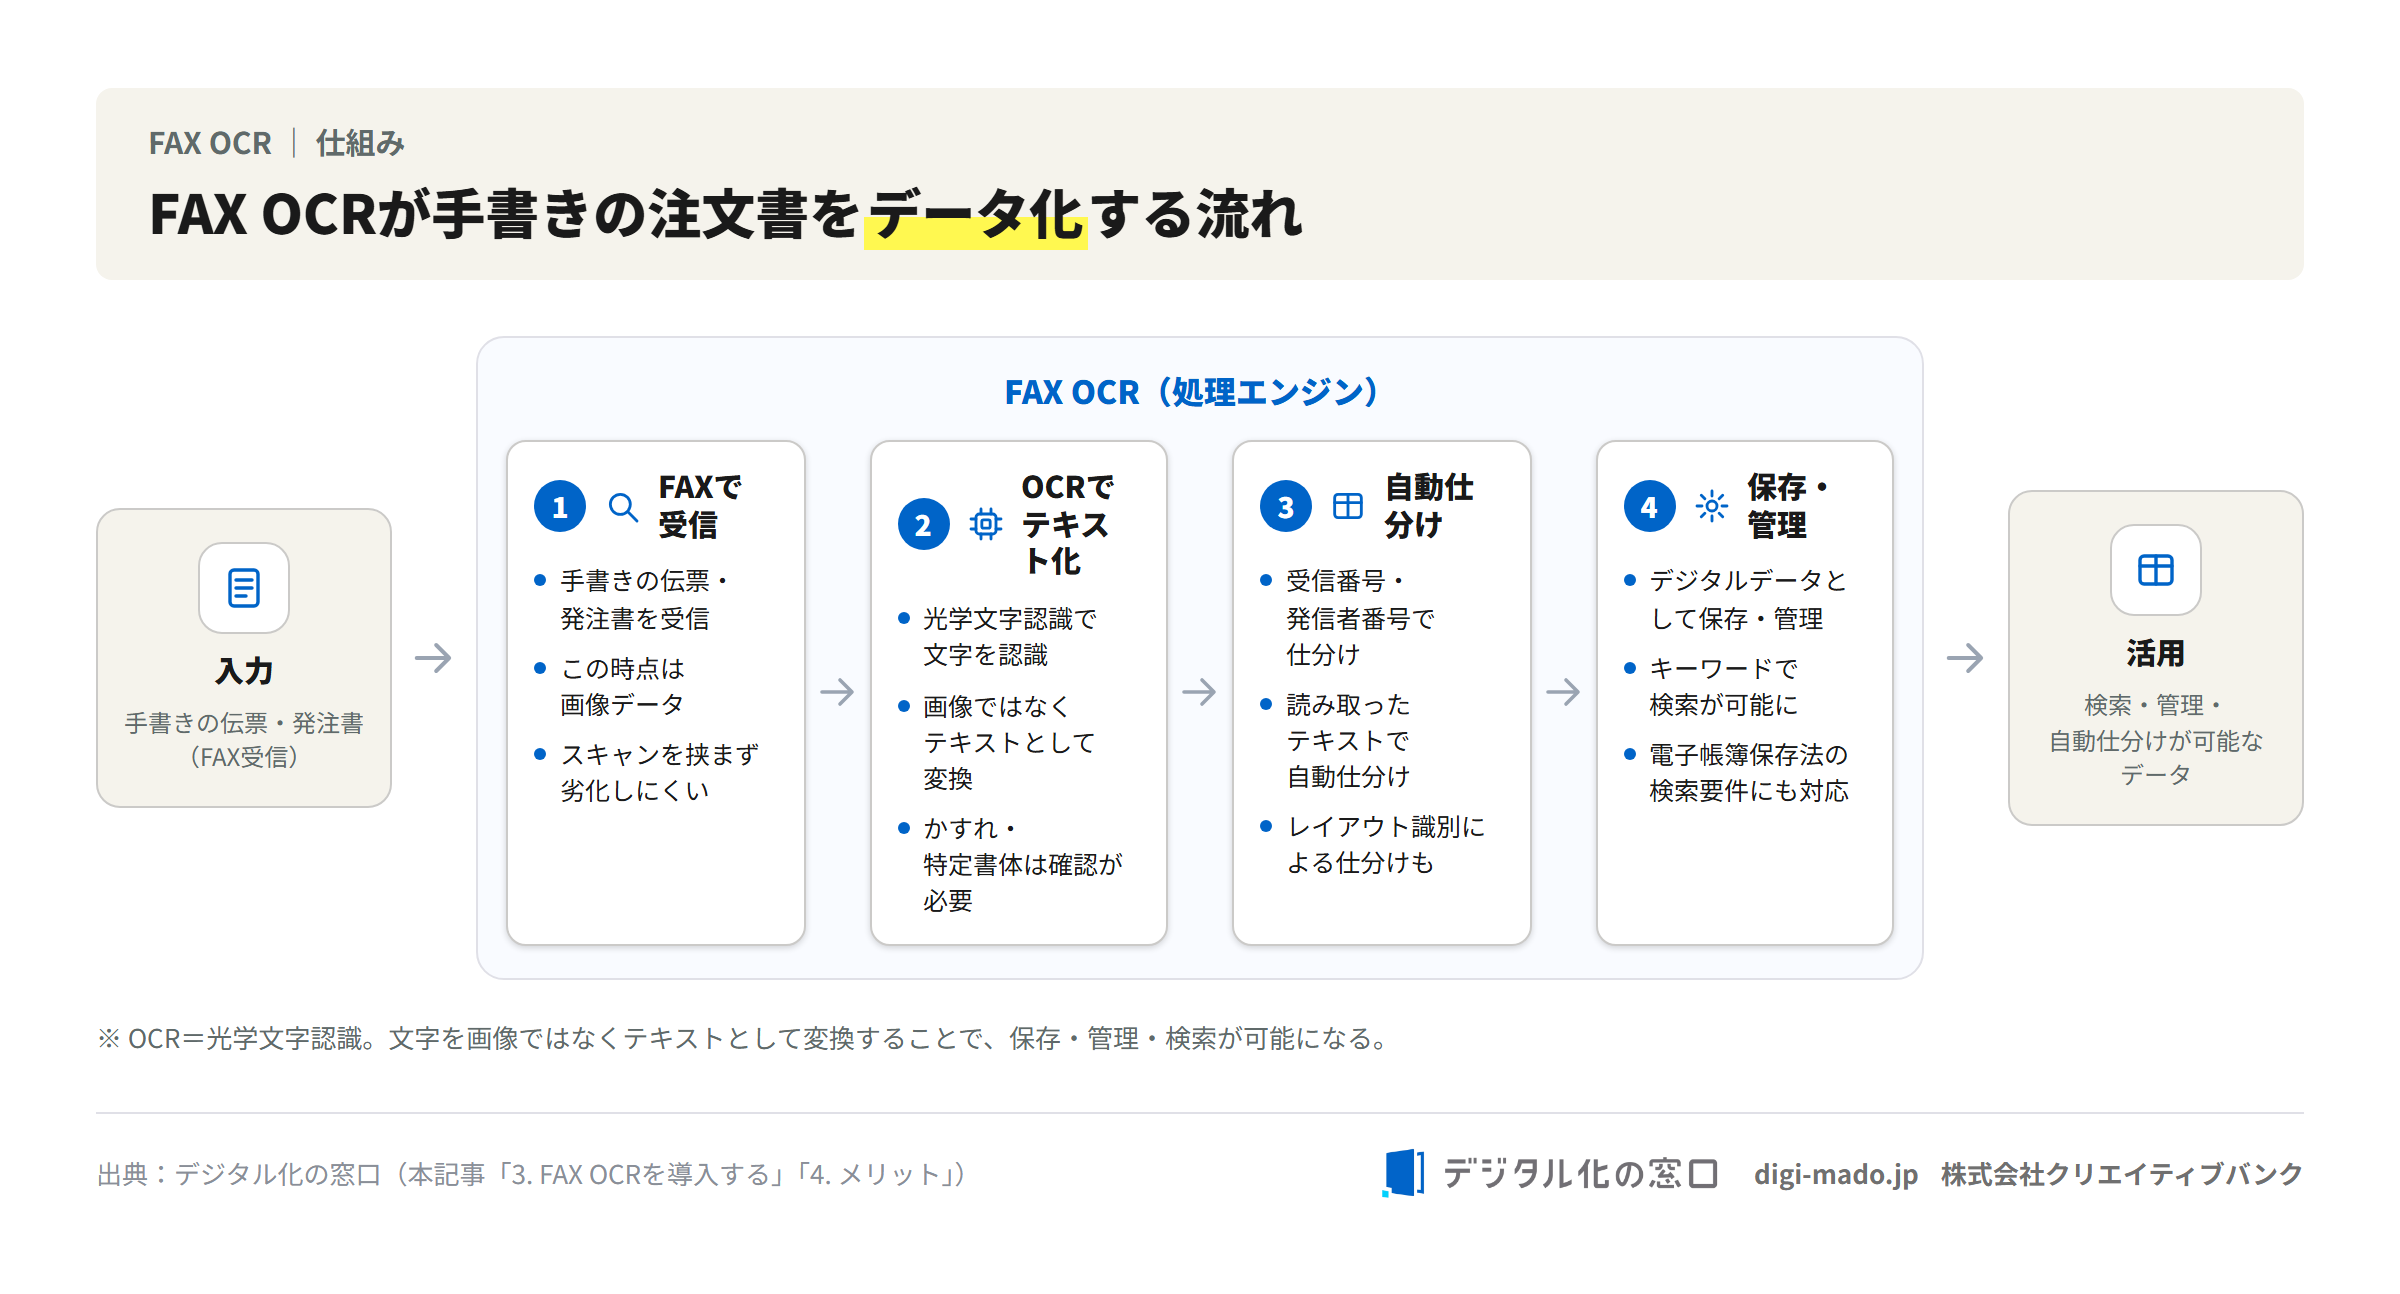Click the blue step number 4 badge
2400x1294 pixels.
pyautogui.click(x=1649, y=507)
